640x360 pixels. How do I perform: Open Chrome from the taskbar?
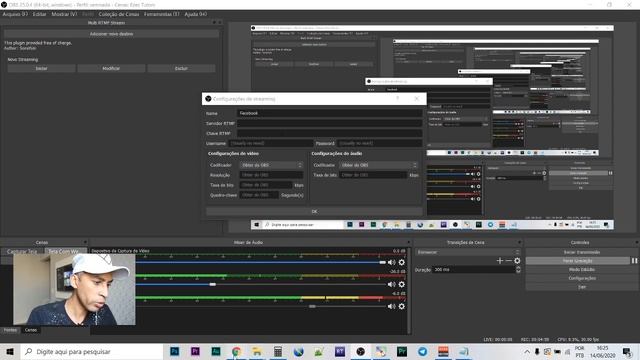tap(236, 351)
